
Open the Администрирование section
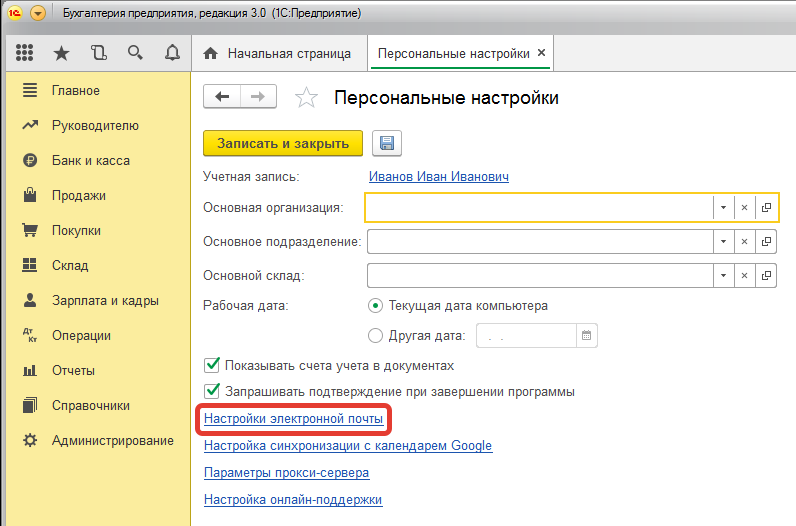tap(113, 441)
